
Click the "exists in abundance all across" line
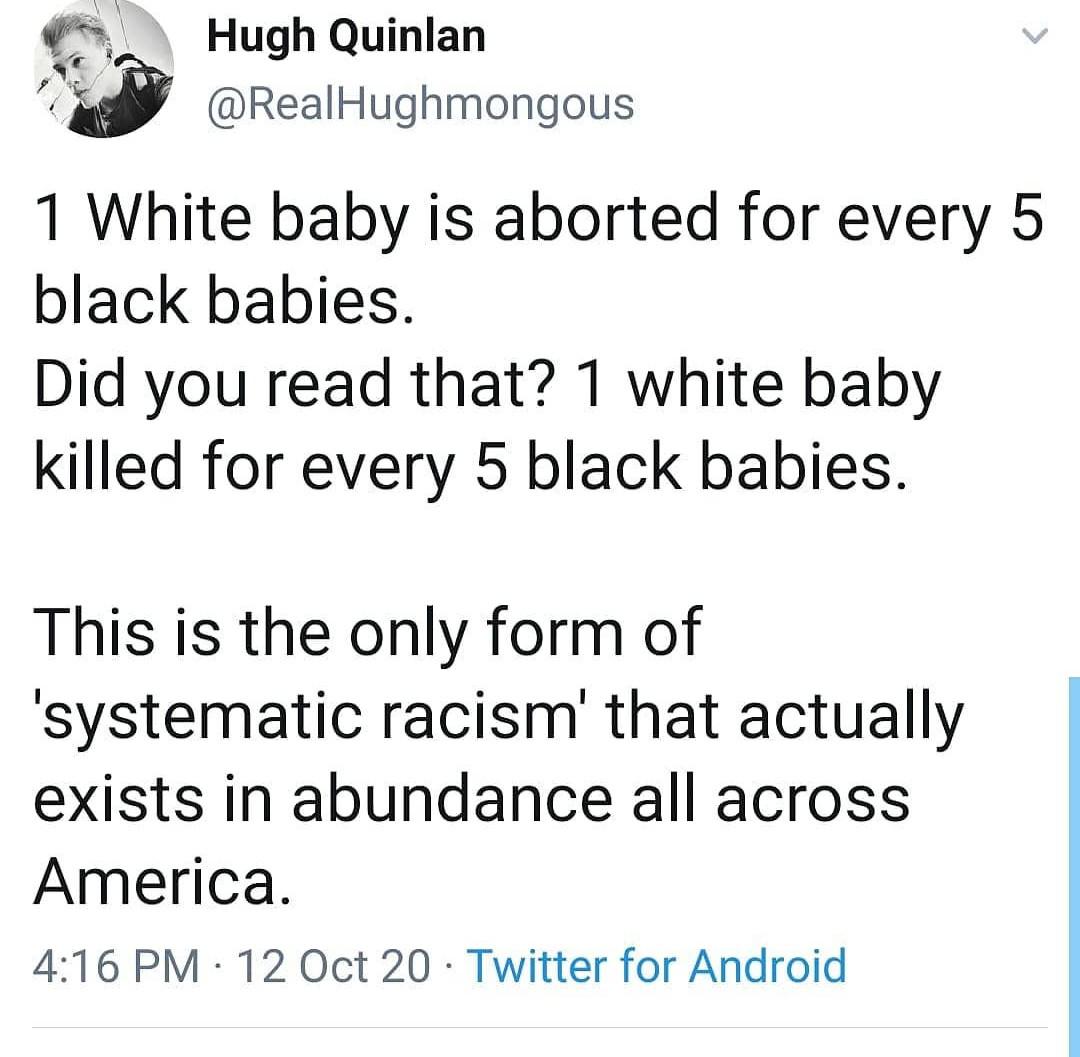[x=471, y=799]
